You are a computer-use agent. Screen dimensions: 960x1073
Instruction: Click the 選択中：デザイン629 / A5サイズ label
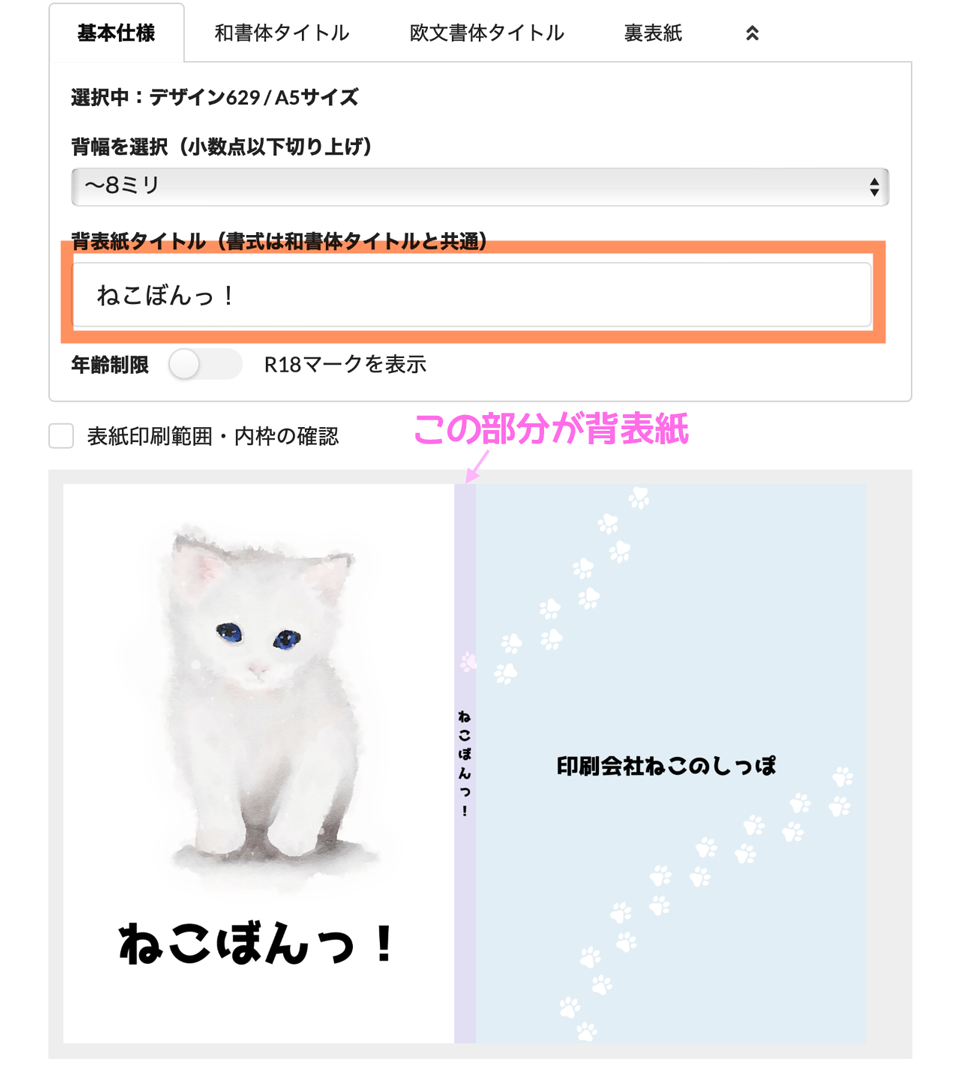pos(214,97)
